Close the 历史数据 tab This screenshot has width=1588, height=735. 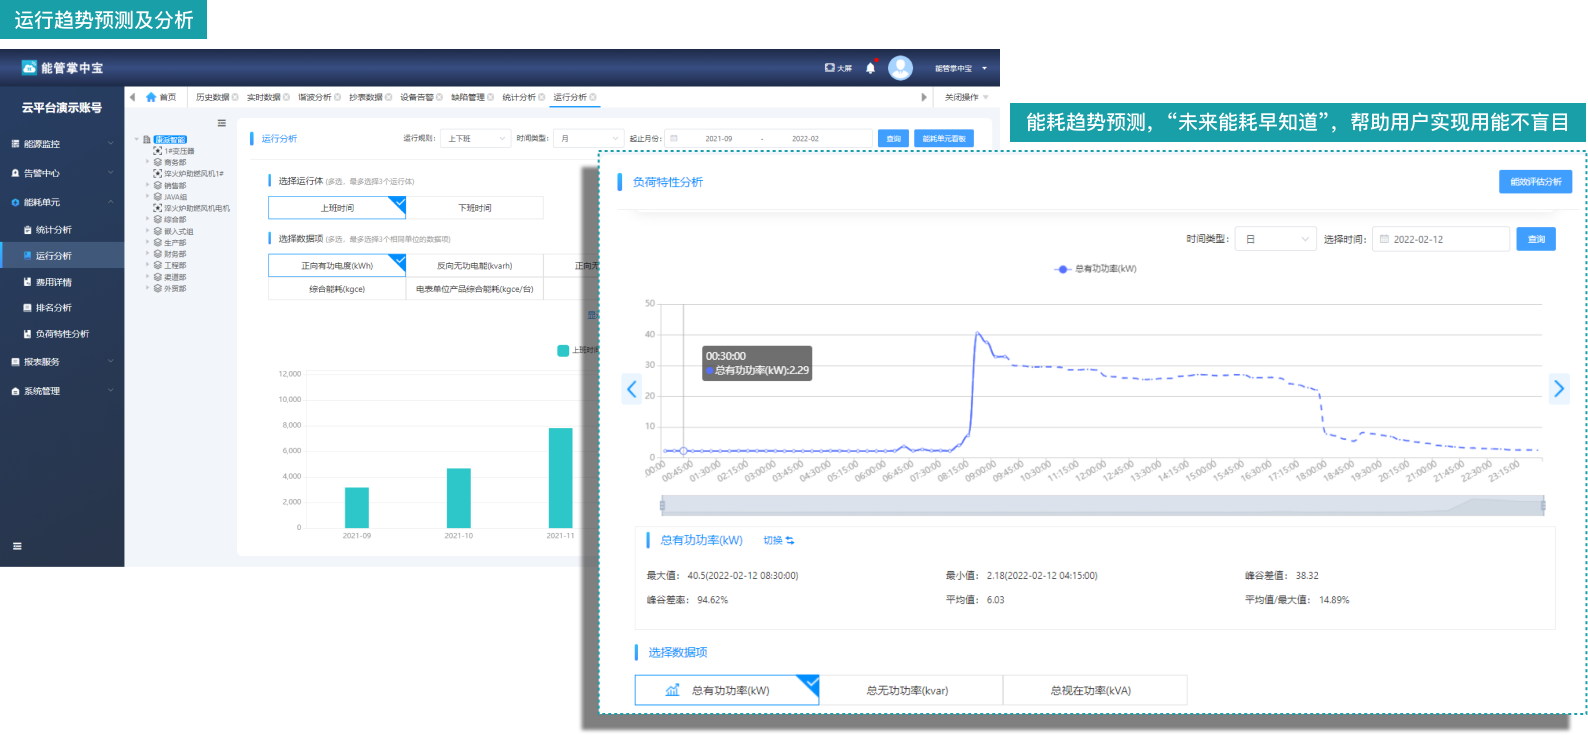click(235, 97)
